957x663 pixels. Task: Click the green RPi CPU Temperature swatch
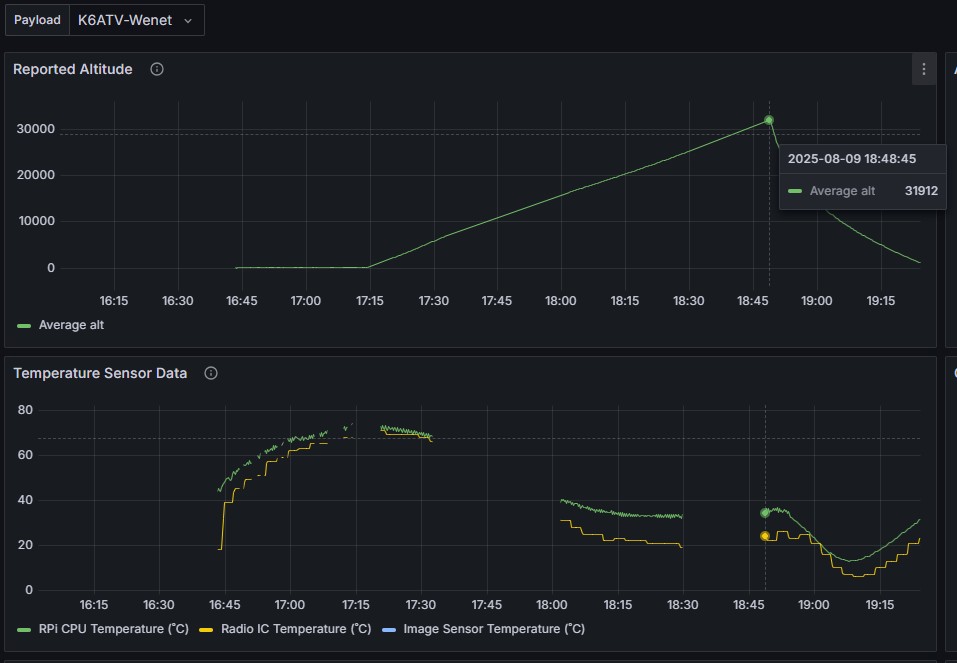[24, 629]
